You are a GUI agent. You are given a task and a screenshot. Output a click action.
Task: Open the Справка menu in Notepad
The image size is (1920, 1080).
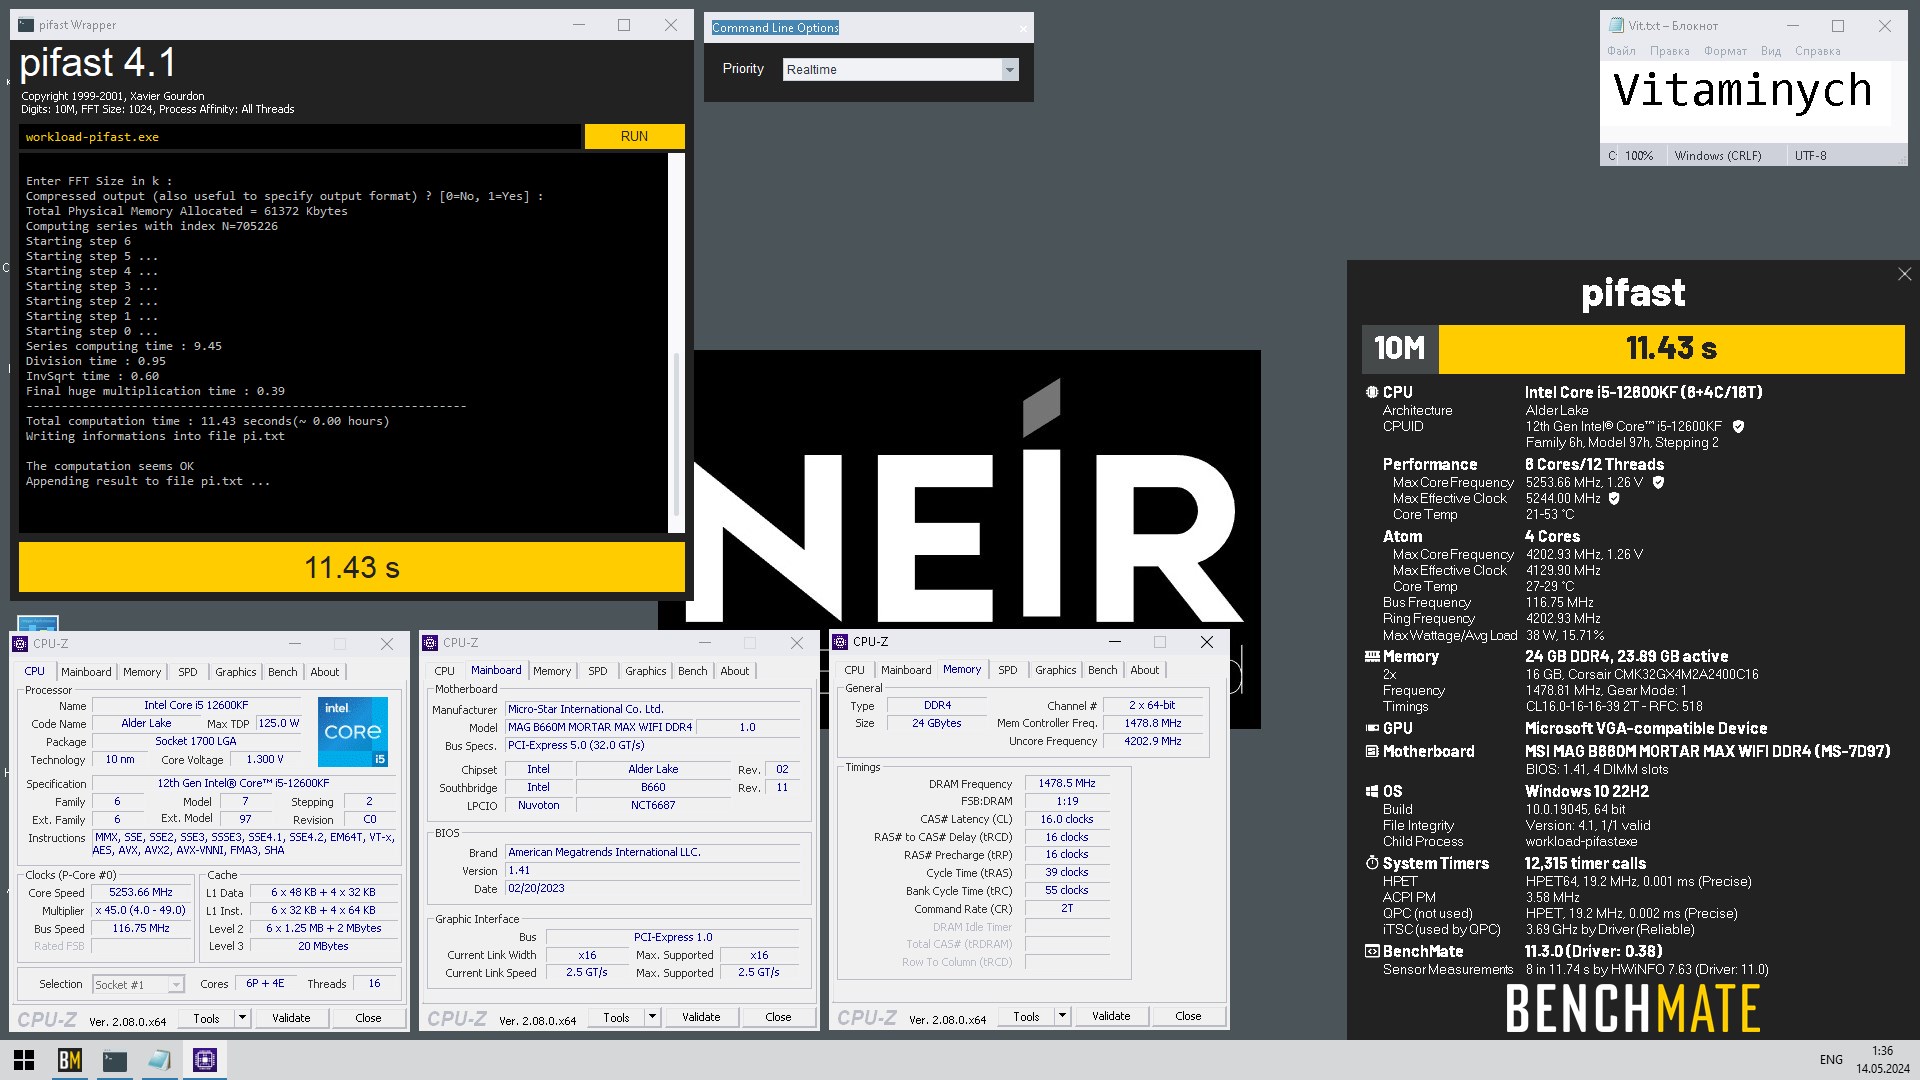click(1817, 51)
